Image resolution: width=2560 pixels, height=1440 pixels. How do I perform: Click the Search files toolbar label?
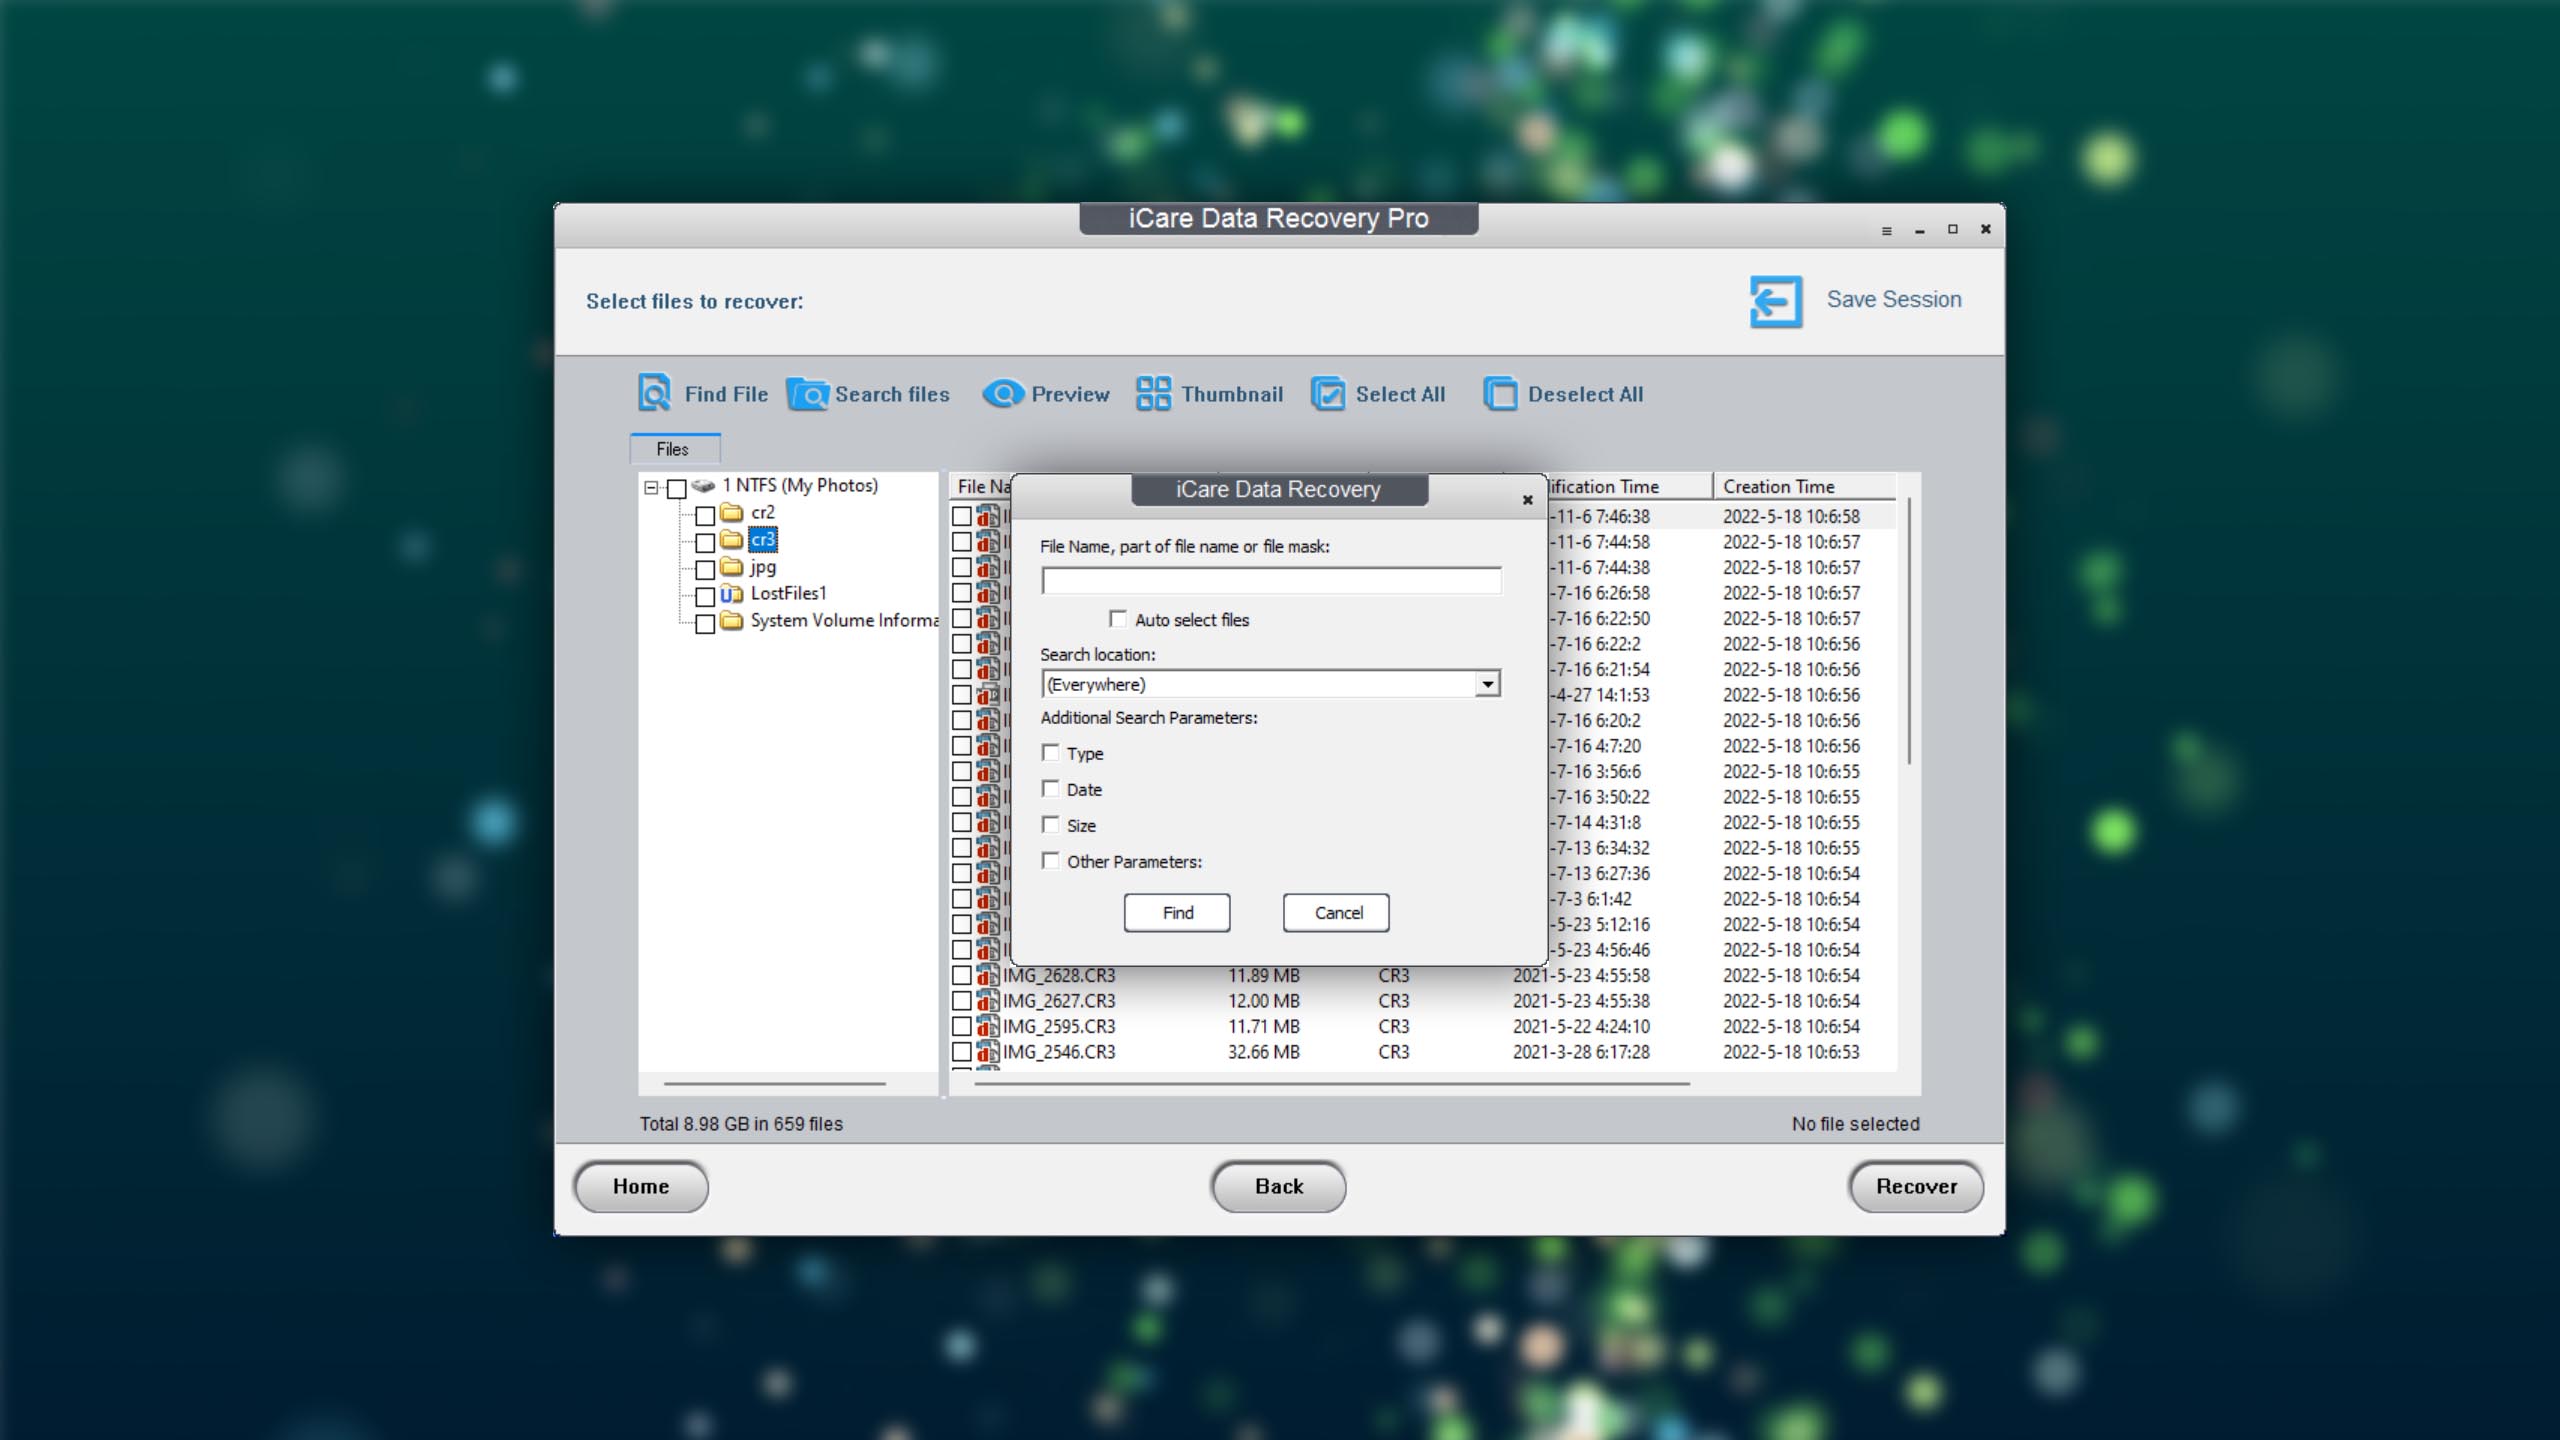[x=892, y=394]
